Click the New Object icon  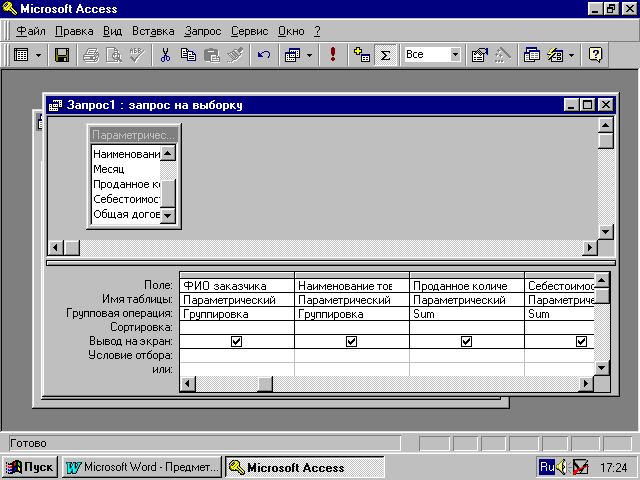point(555,55)
